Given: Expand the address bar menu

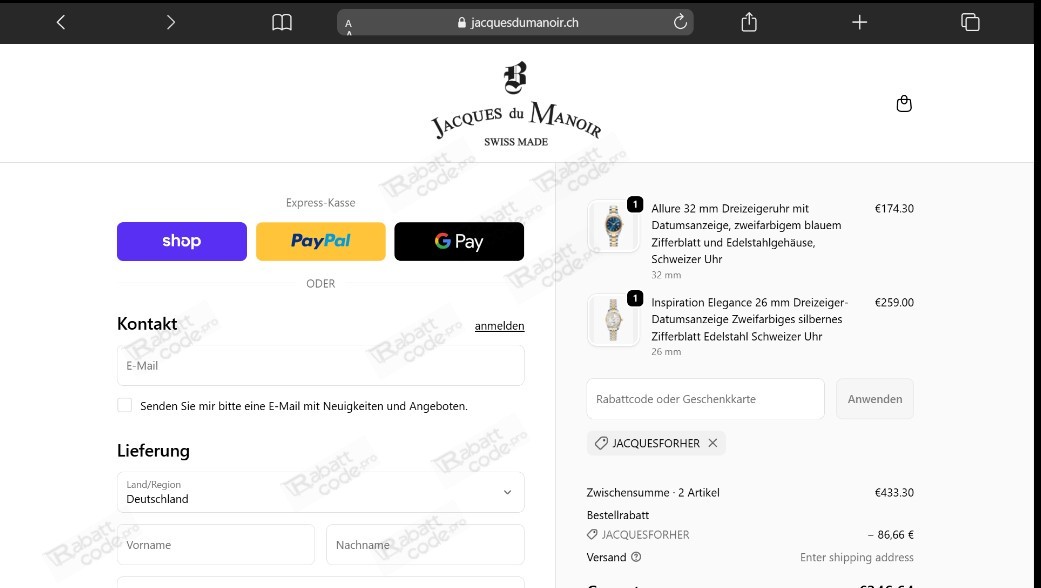Looking at the screenshot, I should click(347, 21).
